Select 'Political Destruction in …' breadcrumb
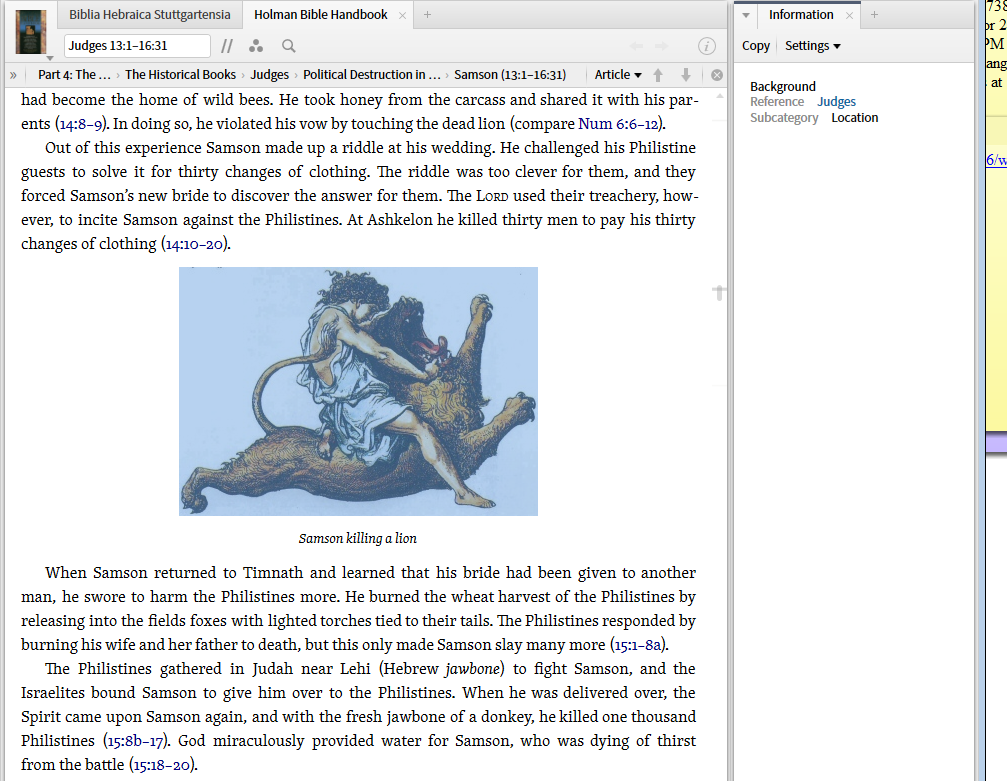1007x781 pixels. click(x=372, y=75)
